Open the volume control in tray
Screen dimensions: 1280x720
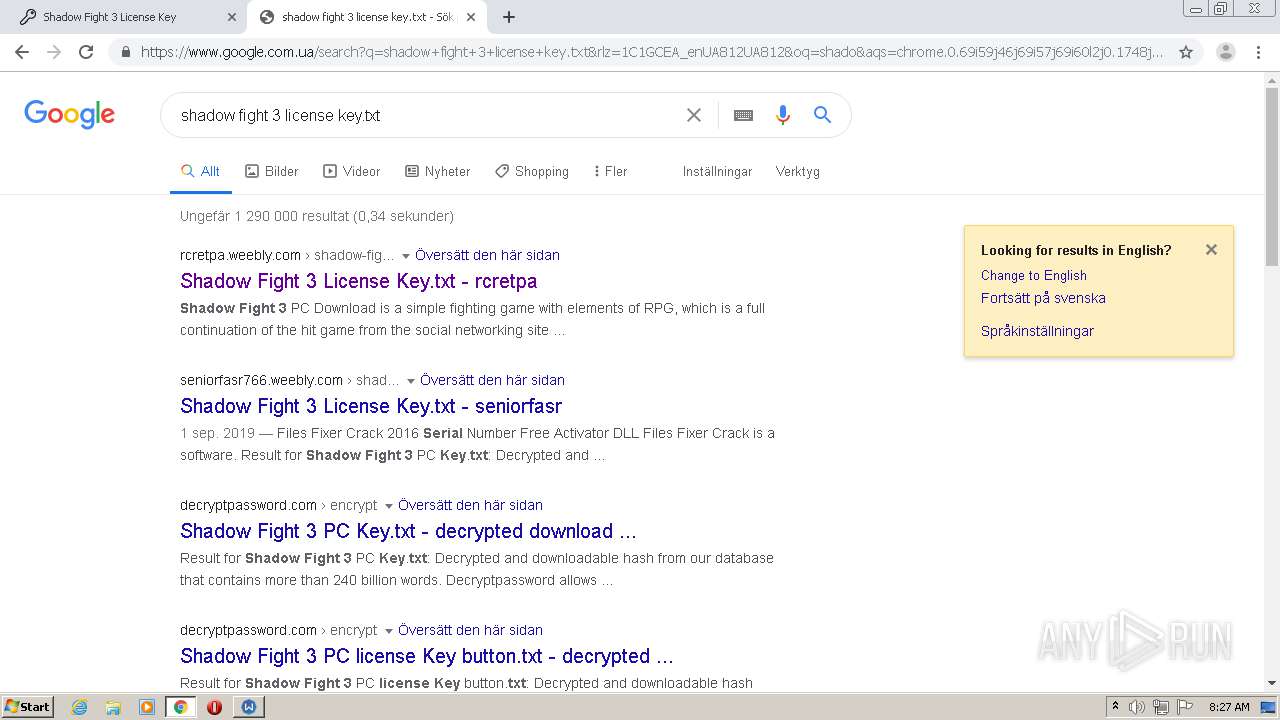point(1137,707)
